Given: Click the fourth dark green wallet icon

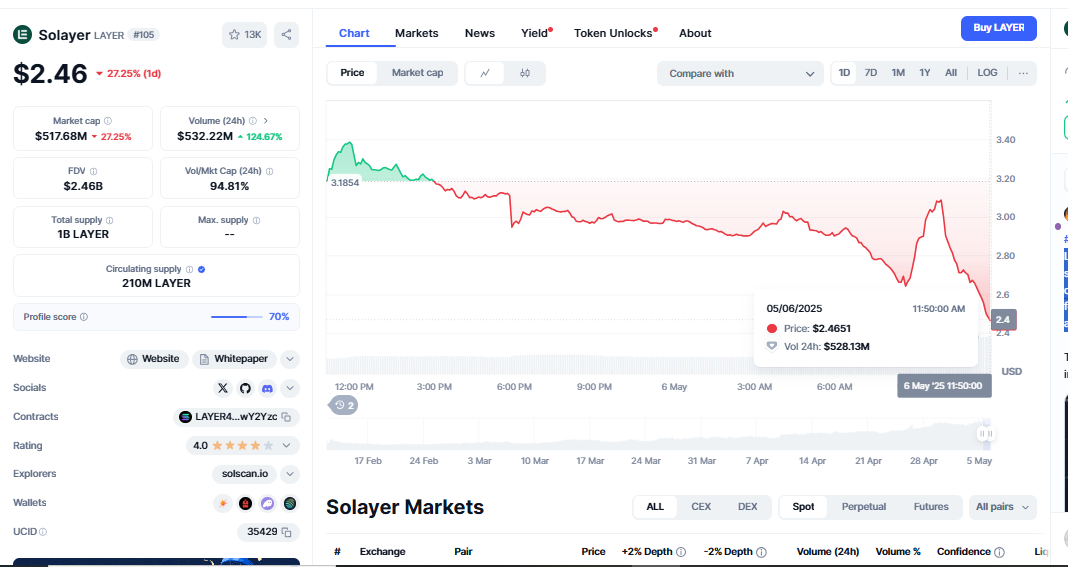Looking at the screenshot, I should 291,504.
